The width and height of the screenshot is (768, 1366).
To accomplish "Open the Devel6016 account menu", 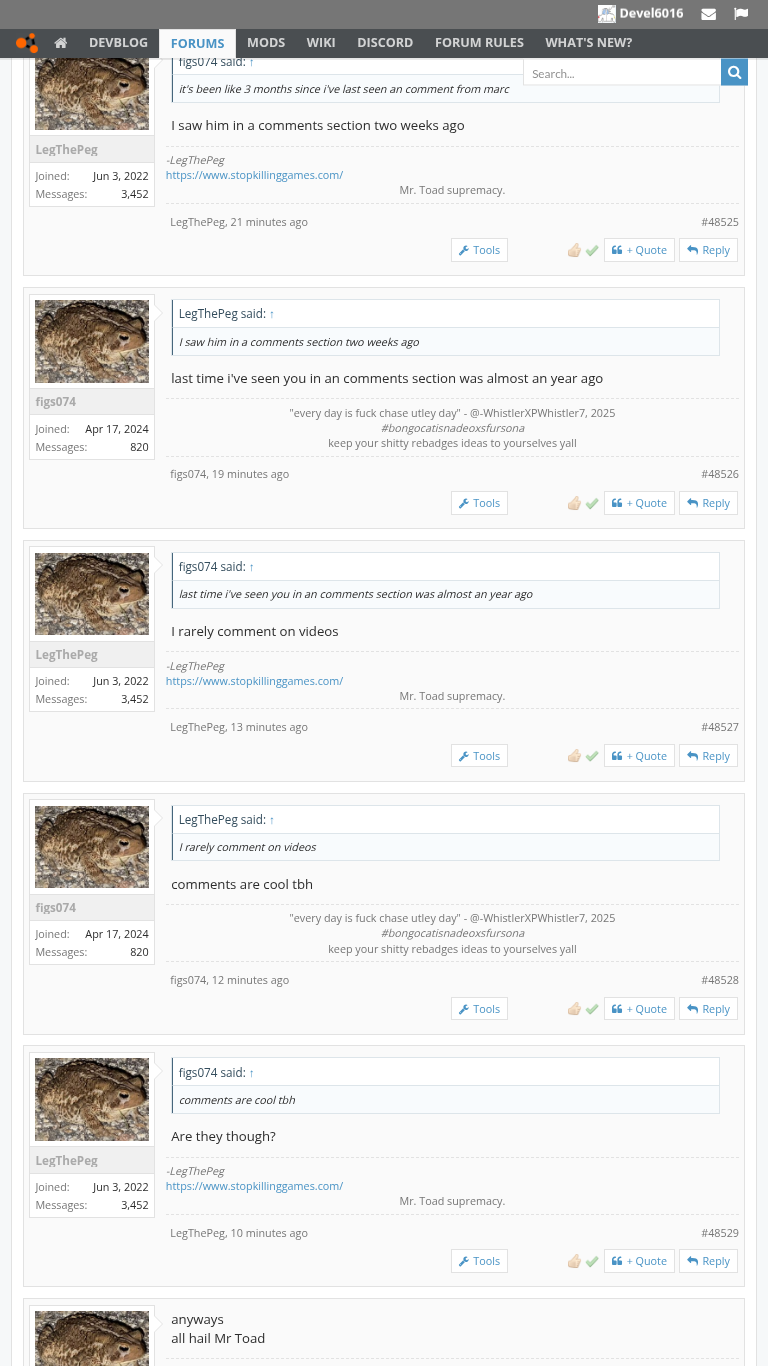I will point(641,14).
